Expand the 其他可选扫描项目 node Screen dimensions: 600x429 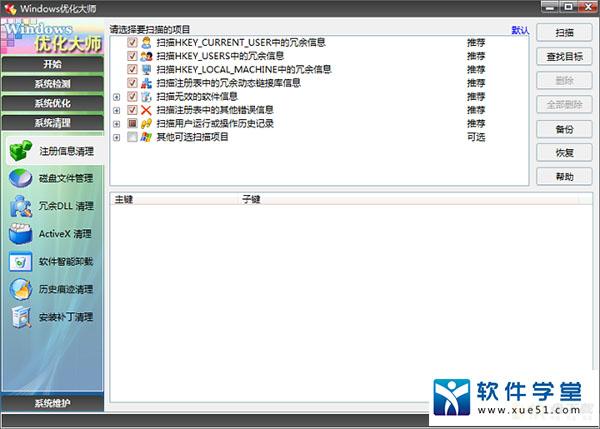117,137
